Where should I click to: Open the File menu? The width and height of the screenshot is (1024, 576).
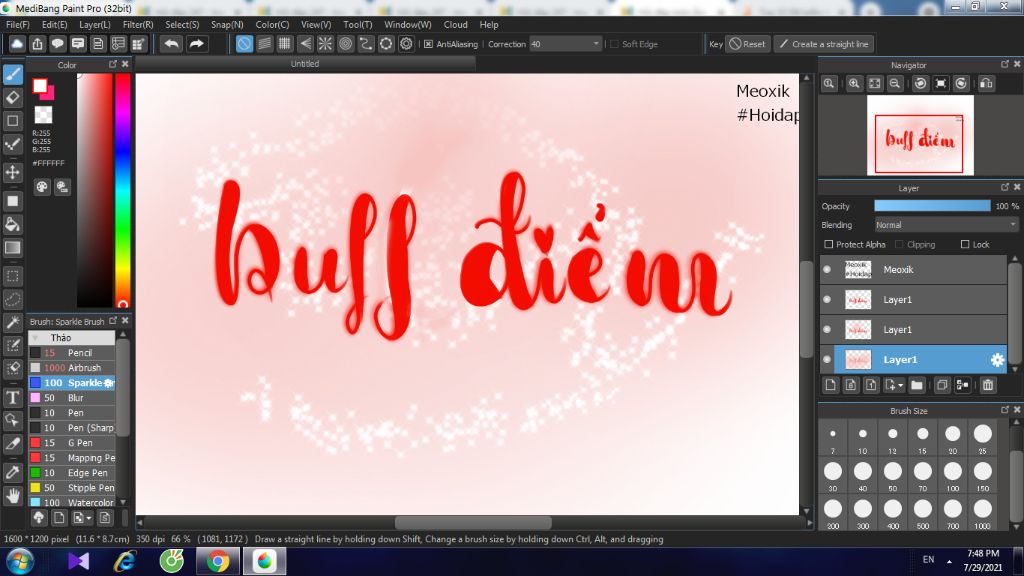pos(18,24)
